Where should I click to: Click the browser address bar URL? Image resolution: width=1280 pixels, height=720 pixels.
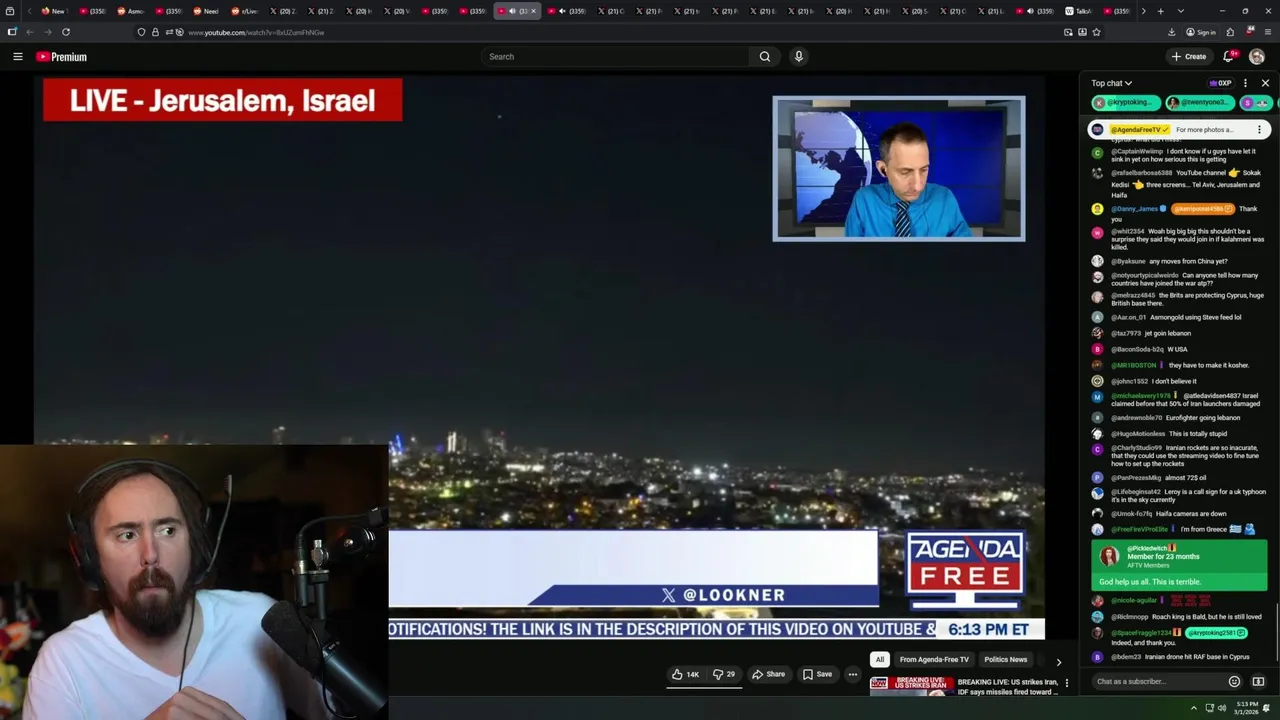(256, 32)
